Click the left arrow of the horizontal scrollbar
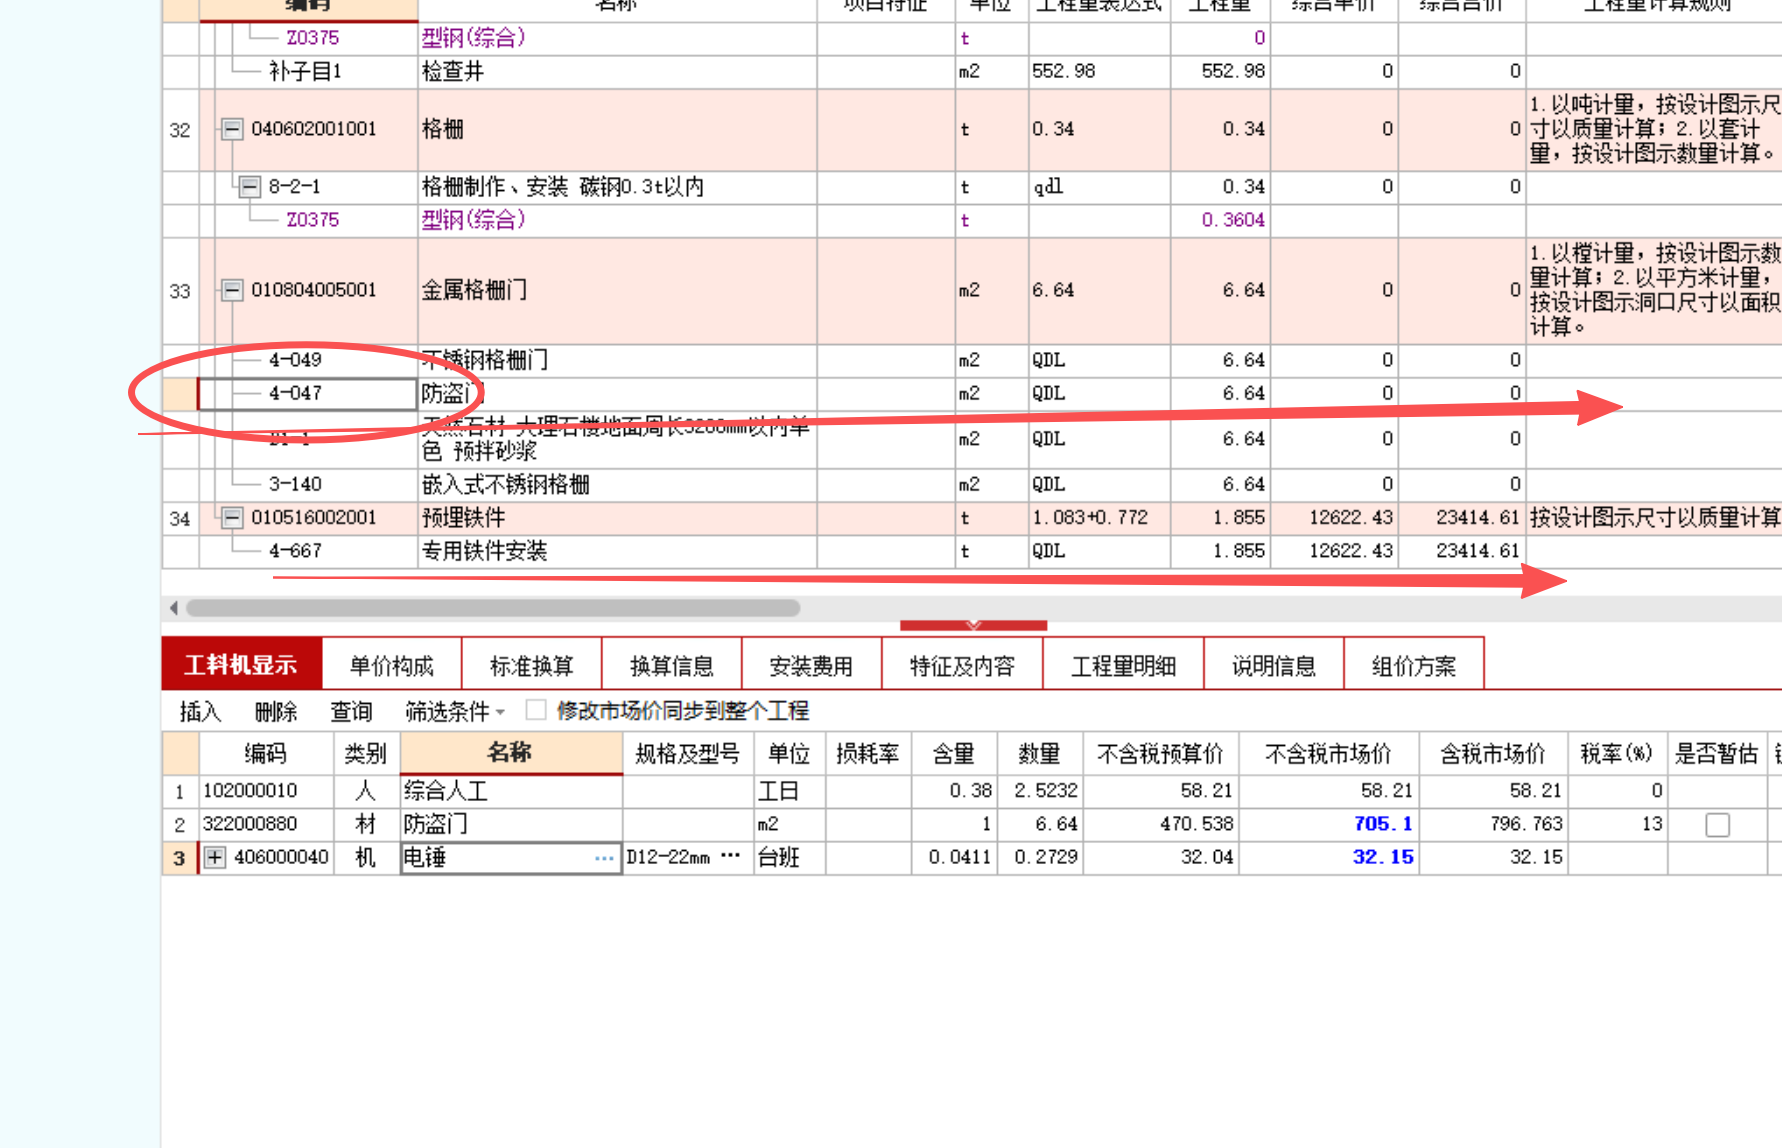The width and height of the screenshot is (1782, 1148). pos(172,607)
